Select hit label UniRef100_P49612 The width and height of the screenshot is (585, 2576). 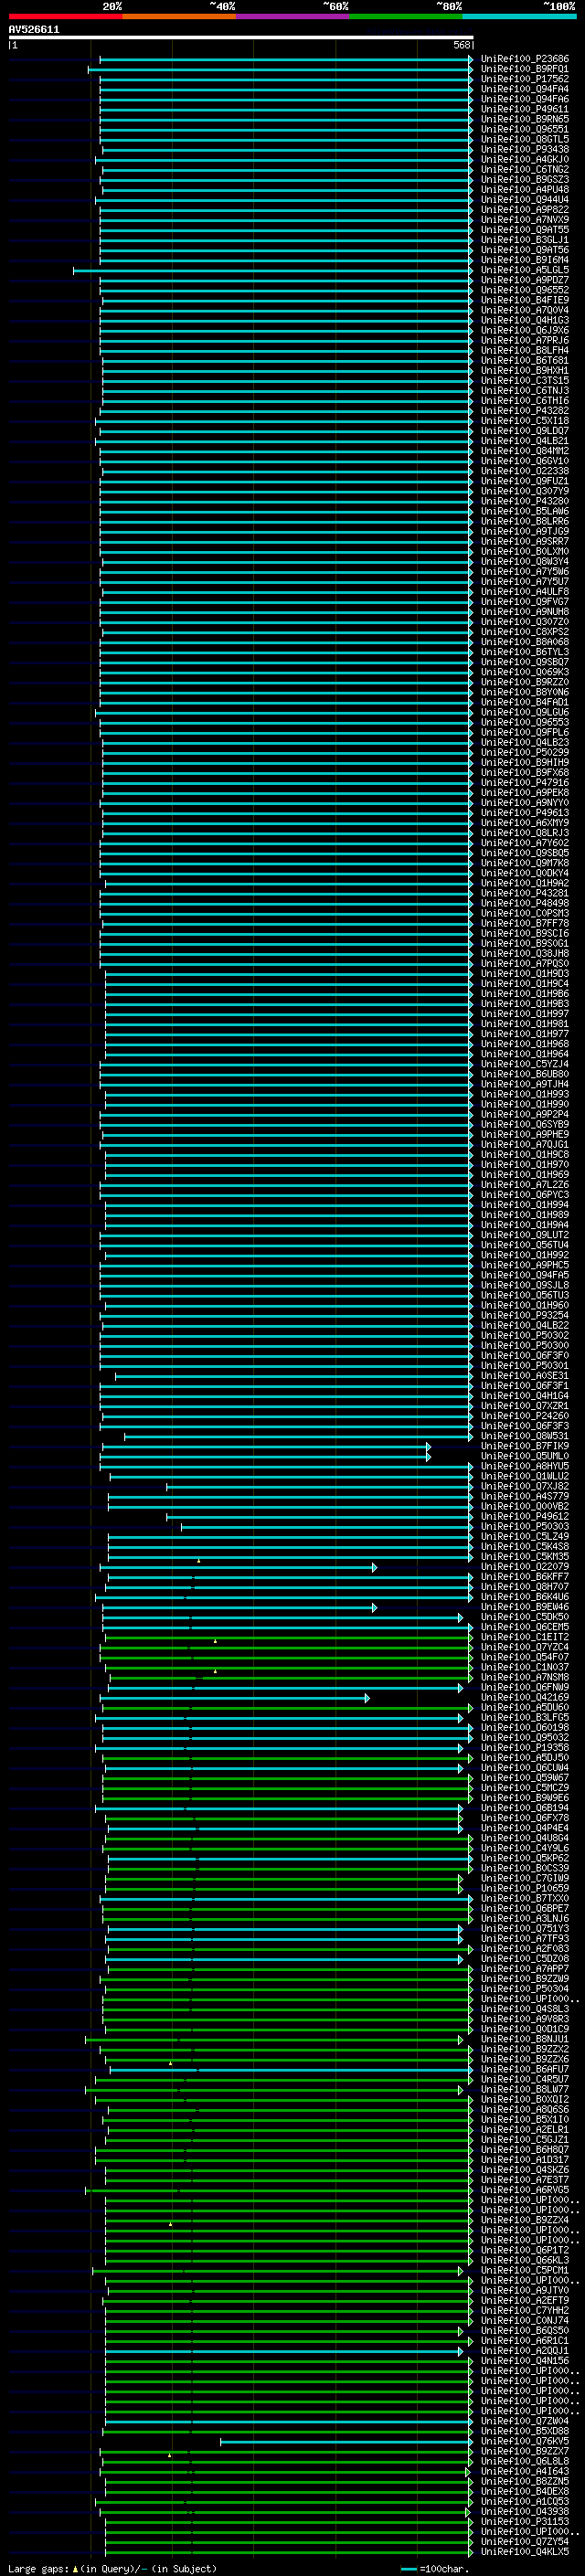[x=525, y=1516]
